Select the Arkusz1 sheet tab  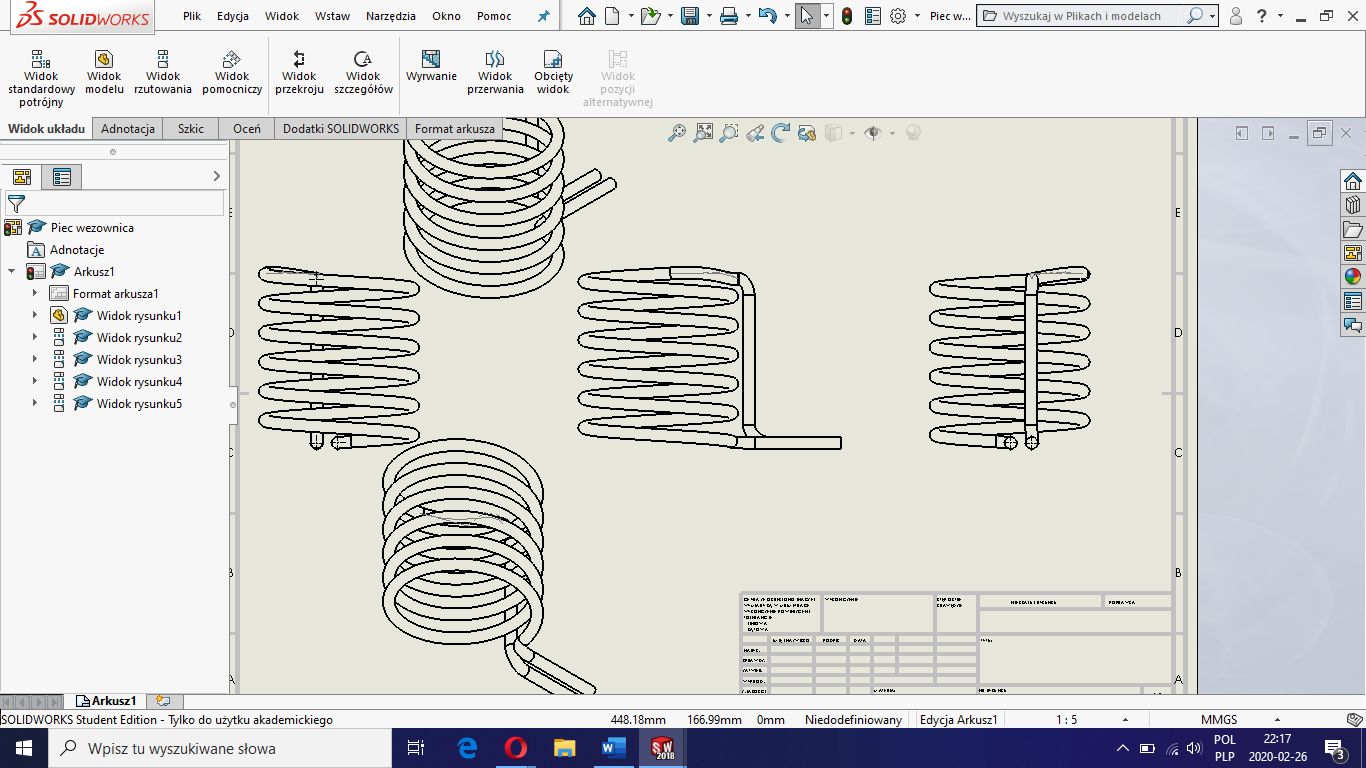click(107, 701)
